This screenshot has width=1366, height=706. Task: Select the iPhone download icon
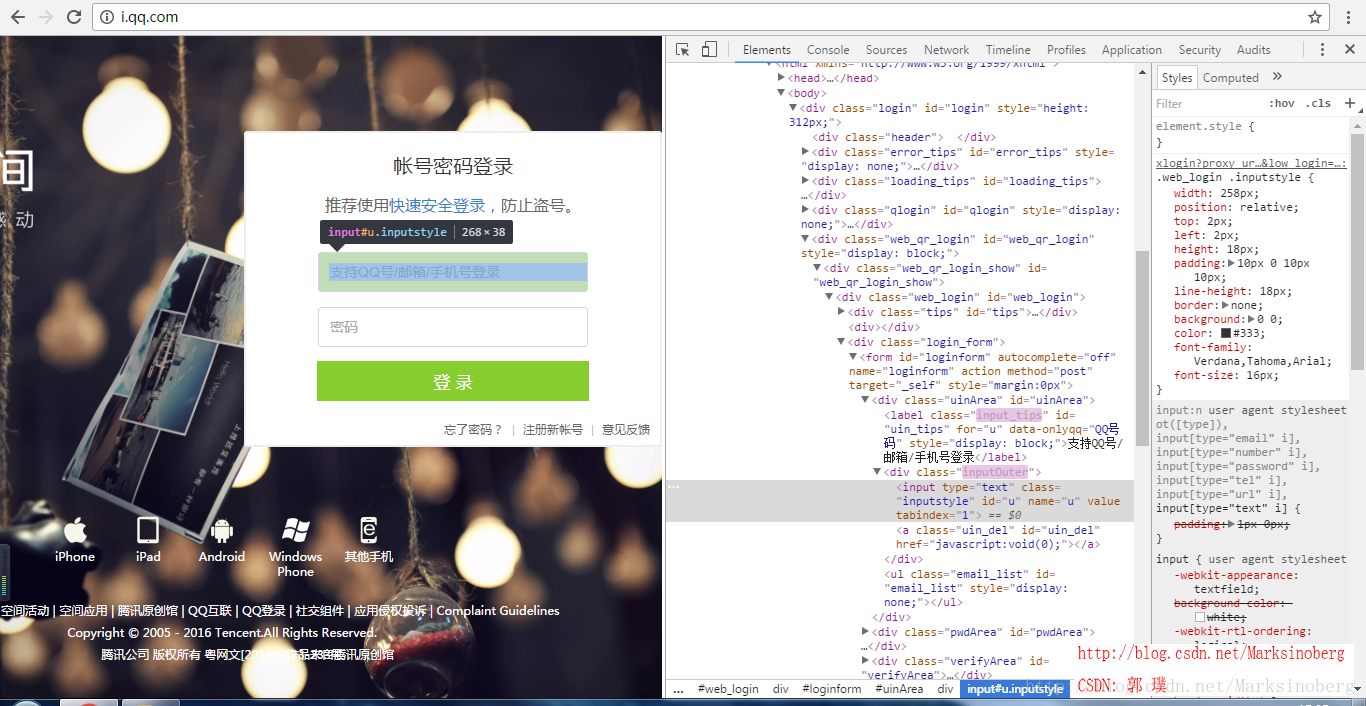coord(75,530)
